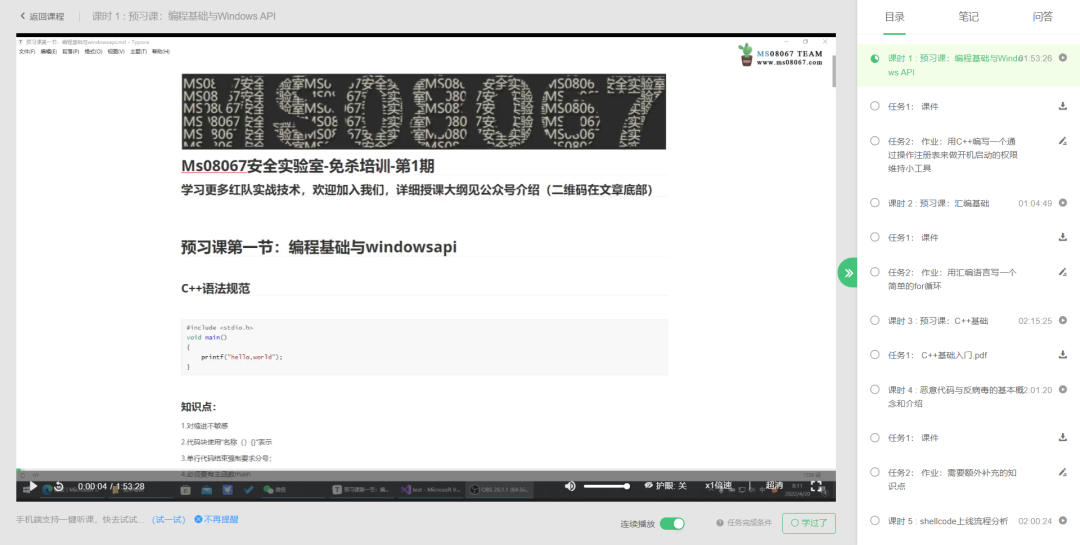Click the video time display 0:00:04
Viewport: 1080px width, 545px height.
92,486
